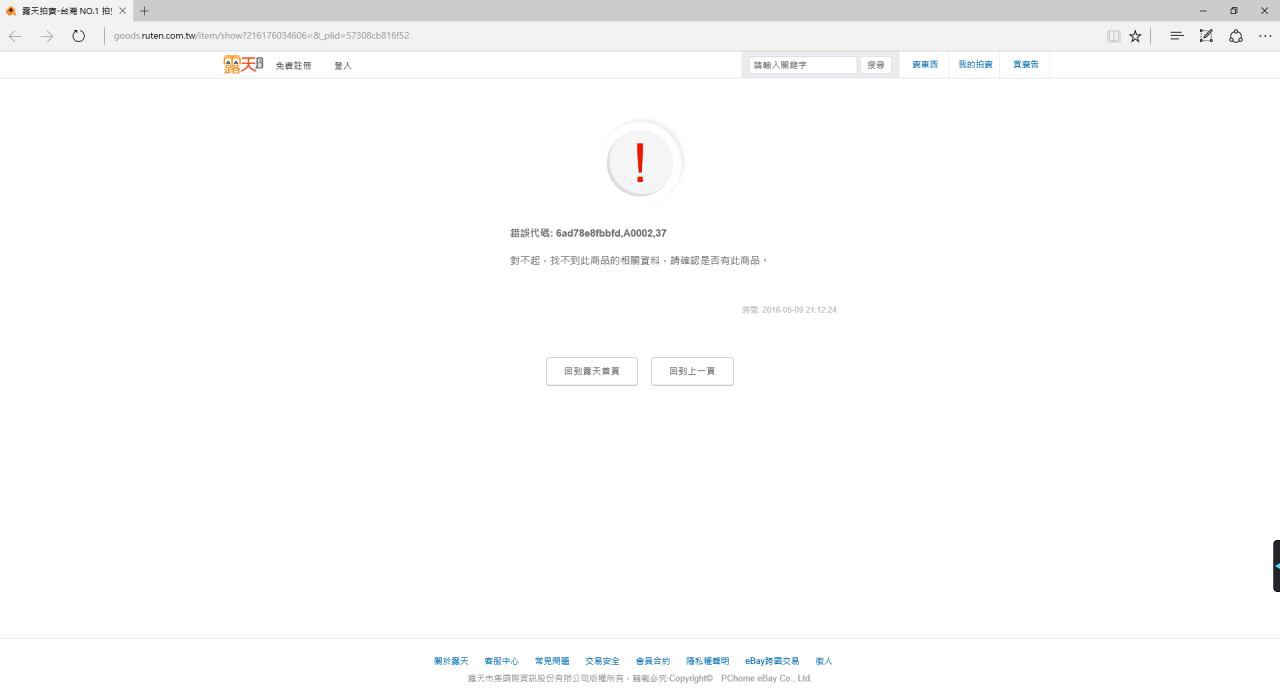Click the timestamp 2016-05-09 21:12:24

pos(799,310)
